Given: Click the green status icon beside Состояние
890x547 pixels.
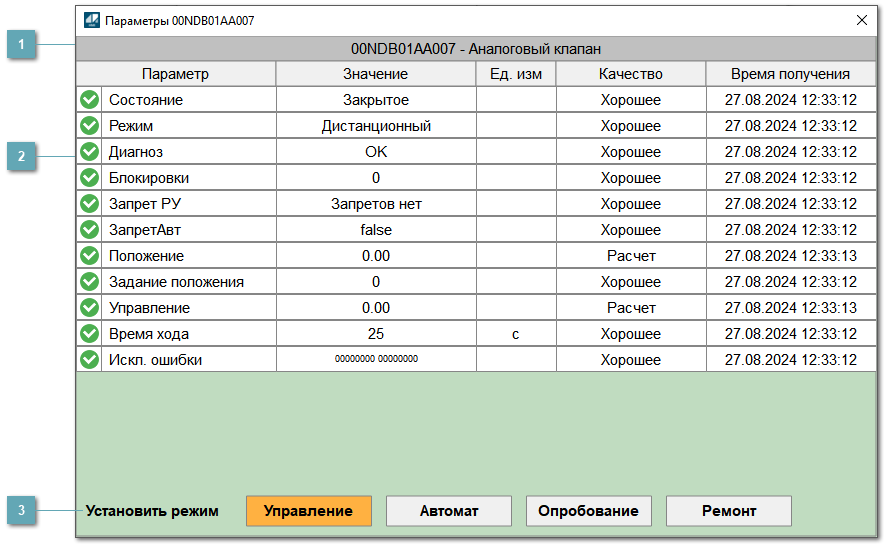Looking at the screenshot, I should pos(89,100).
